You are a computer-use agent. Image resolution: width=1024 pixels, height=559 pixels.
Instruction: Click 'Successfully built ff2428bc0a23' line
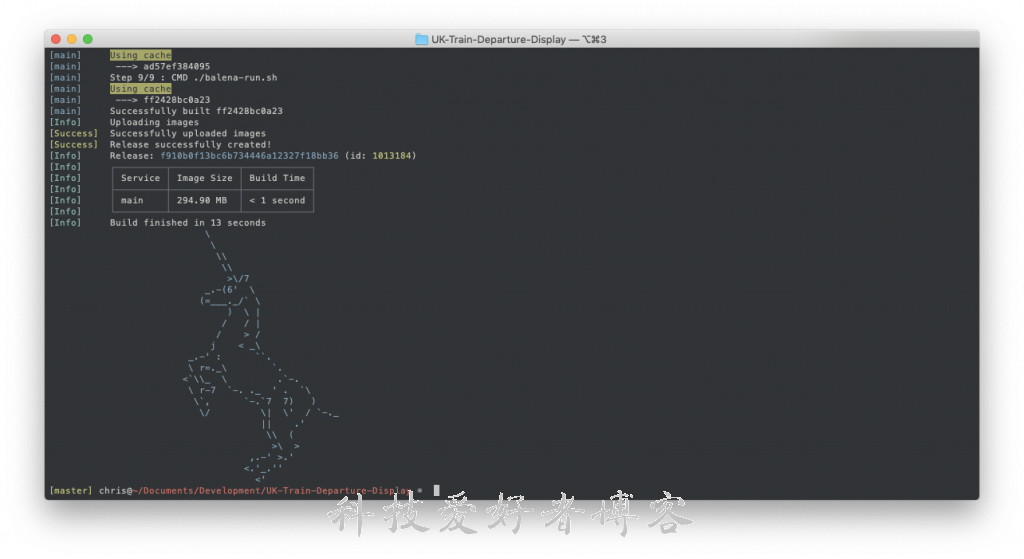pyautogui.click(x=196, y=111)
